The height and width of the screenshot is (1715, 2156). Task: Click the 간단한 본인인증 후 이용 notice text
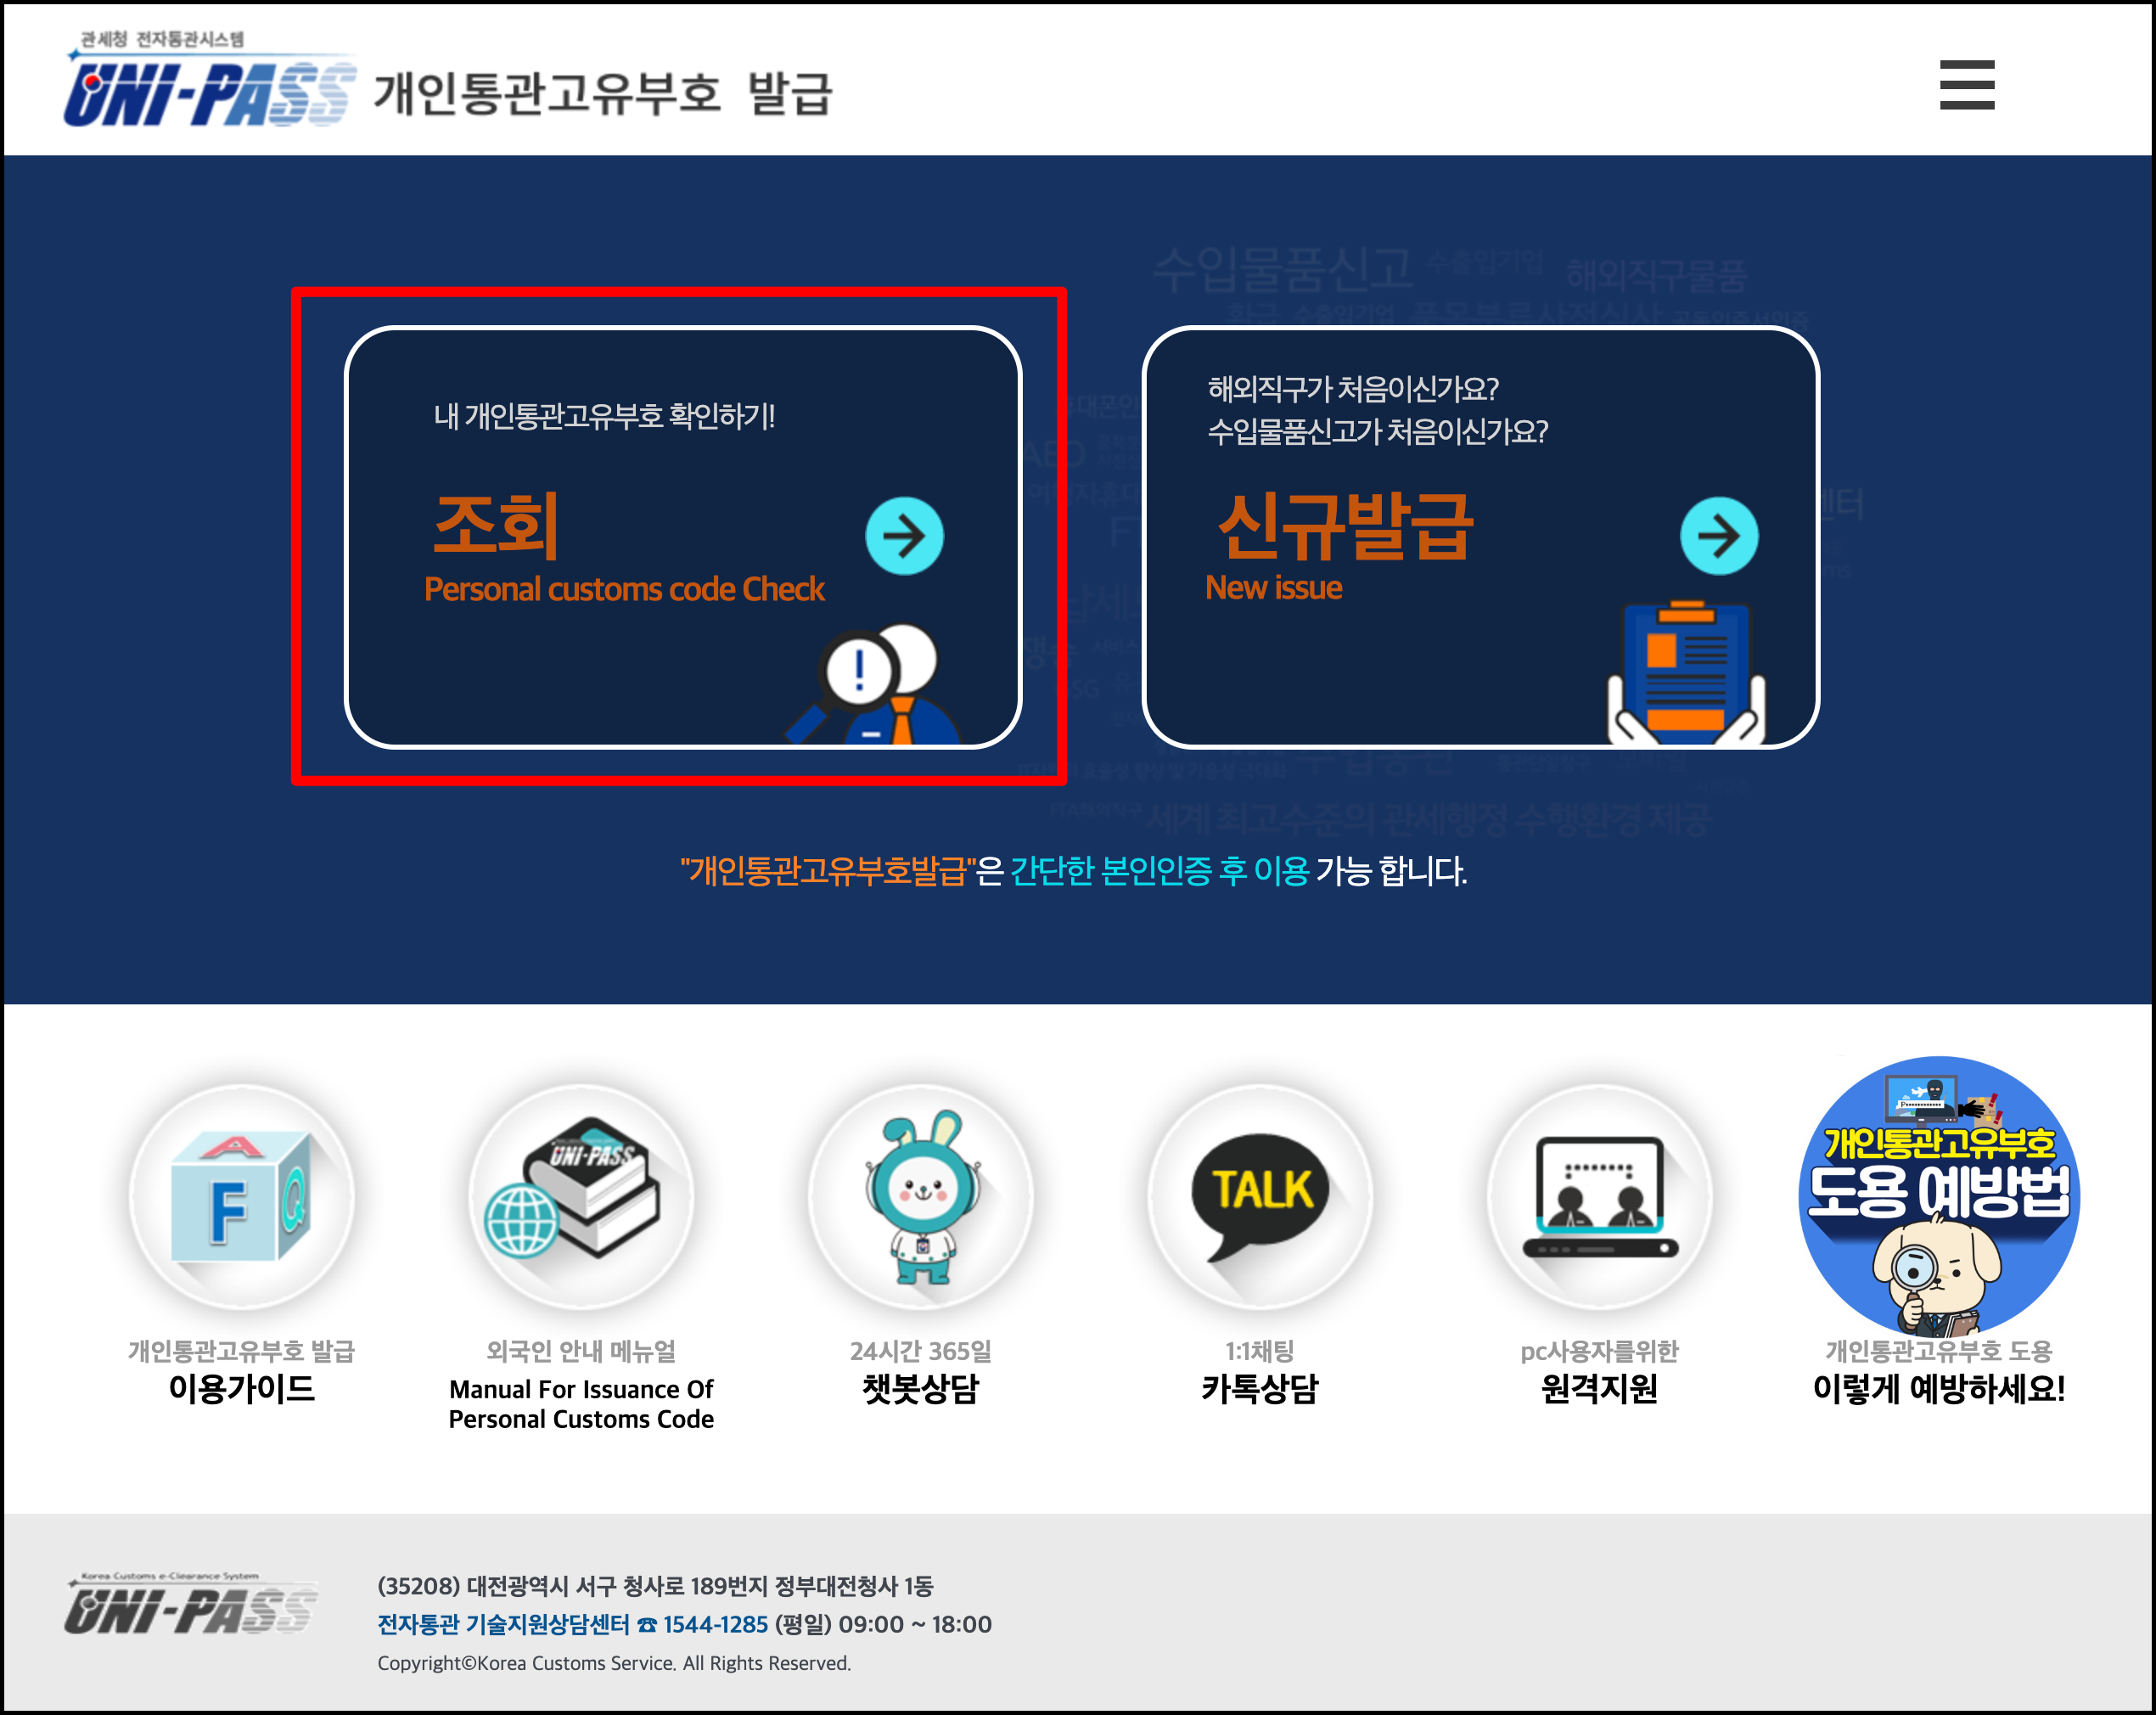(x=1160, y=870)
